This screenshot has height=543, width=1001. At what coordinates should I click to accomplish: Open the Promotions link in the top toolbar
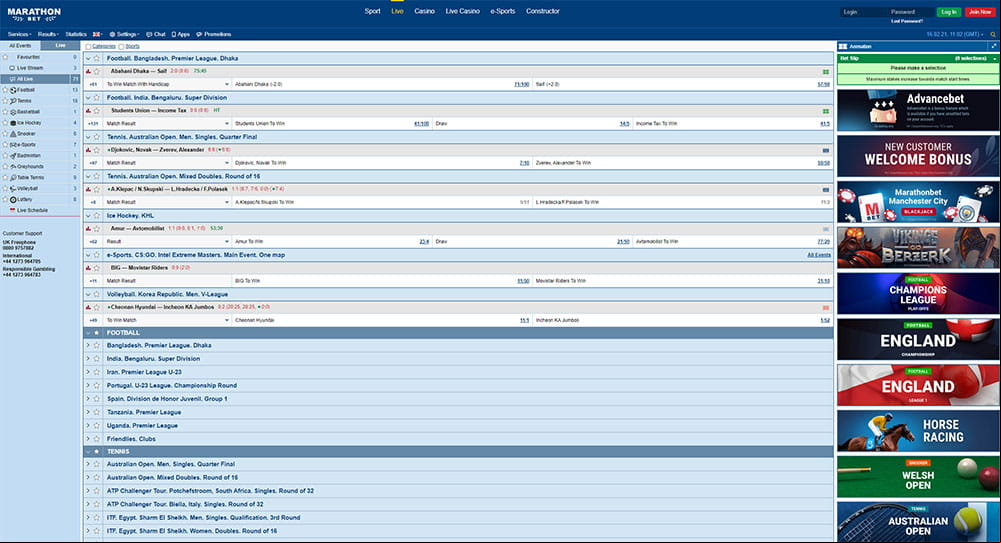(x=213, y=34)
